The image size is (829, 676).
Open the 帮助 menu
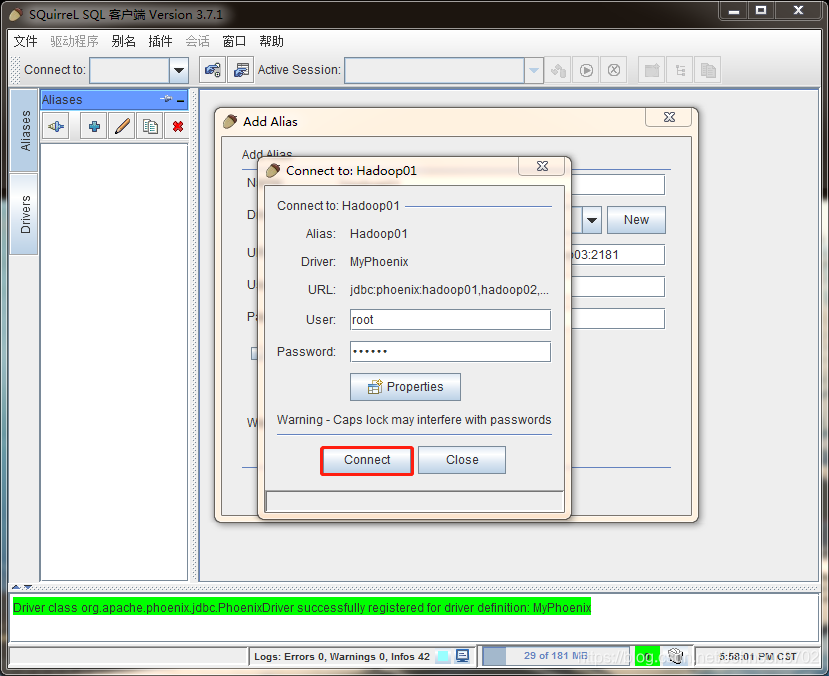click(x=271, y=41)
